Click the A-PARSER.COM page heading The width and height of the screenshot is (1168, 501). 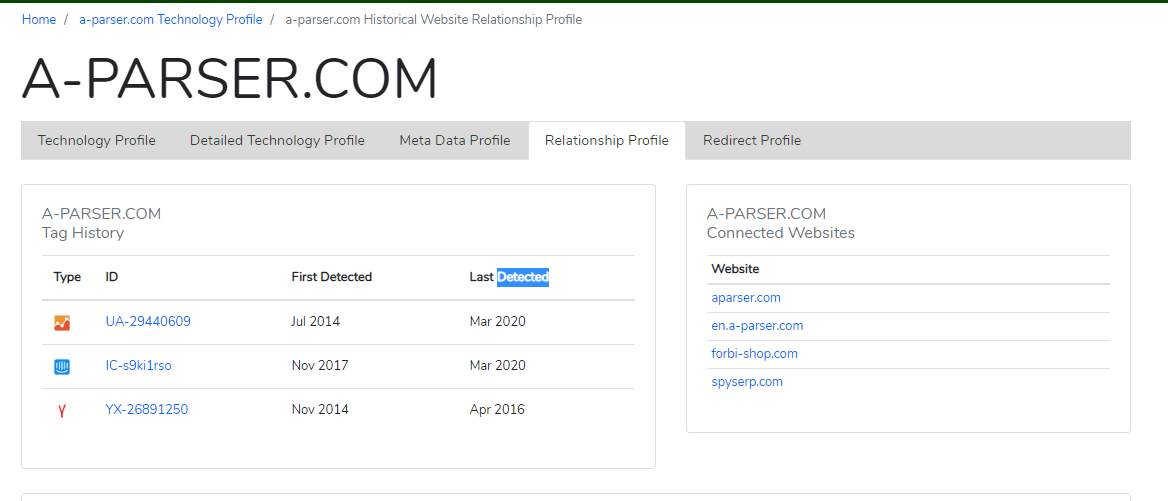(229, 79)
